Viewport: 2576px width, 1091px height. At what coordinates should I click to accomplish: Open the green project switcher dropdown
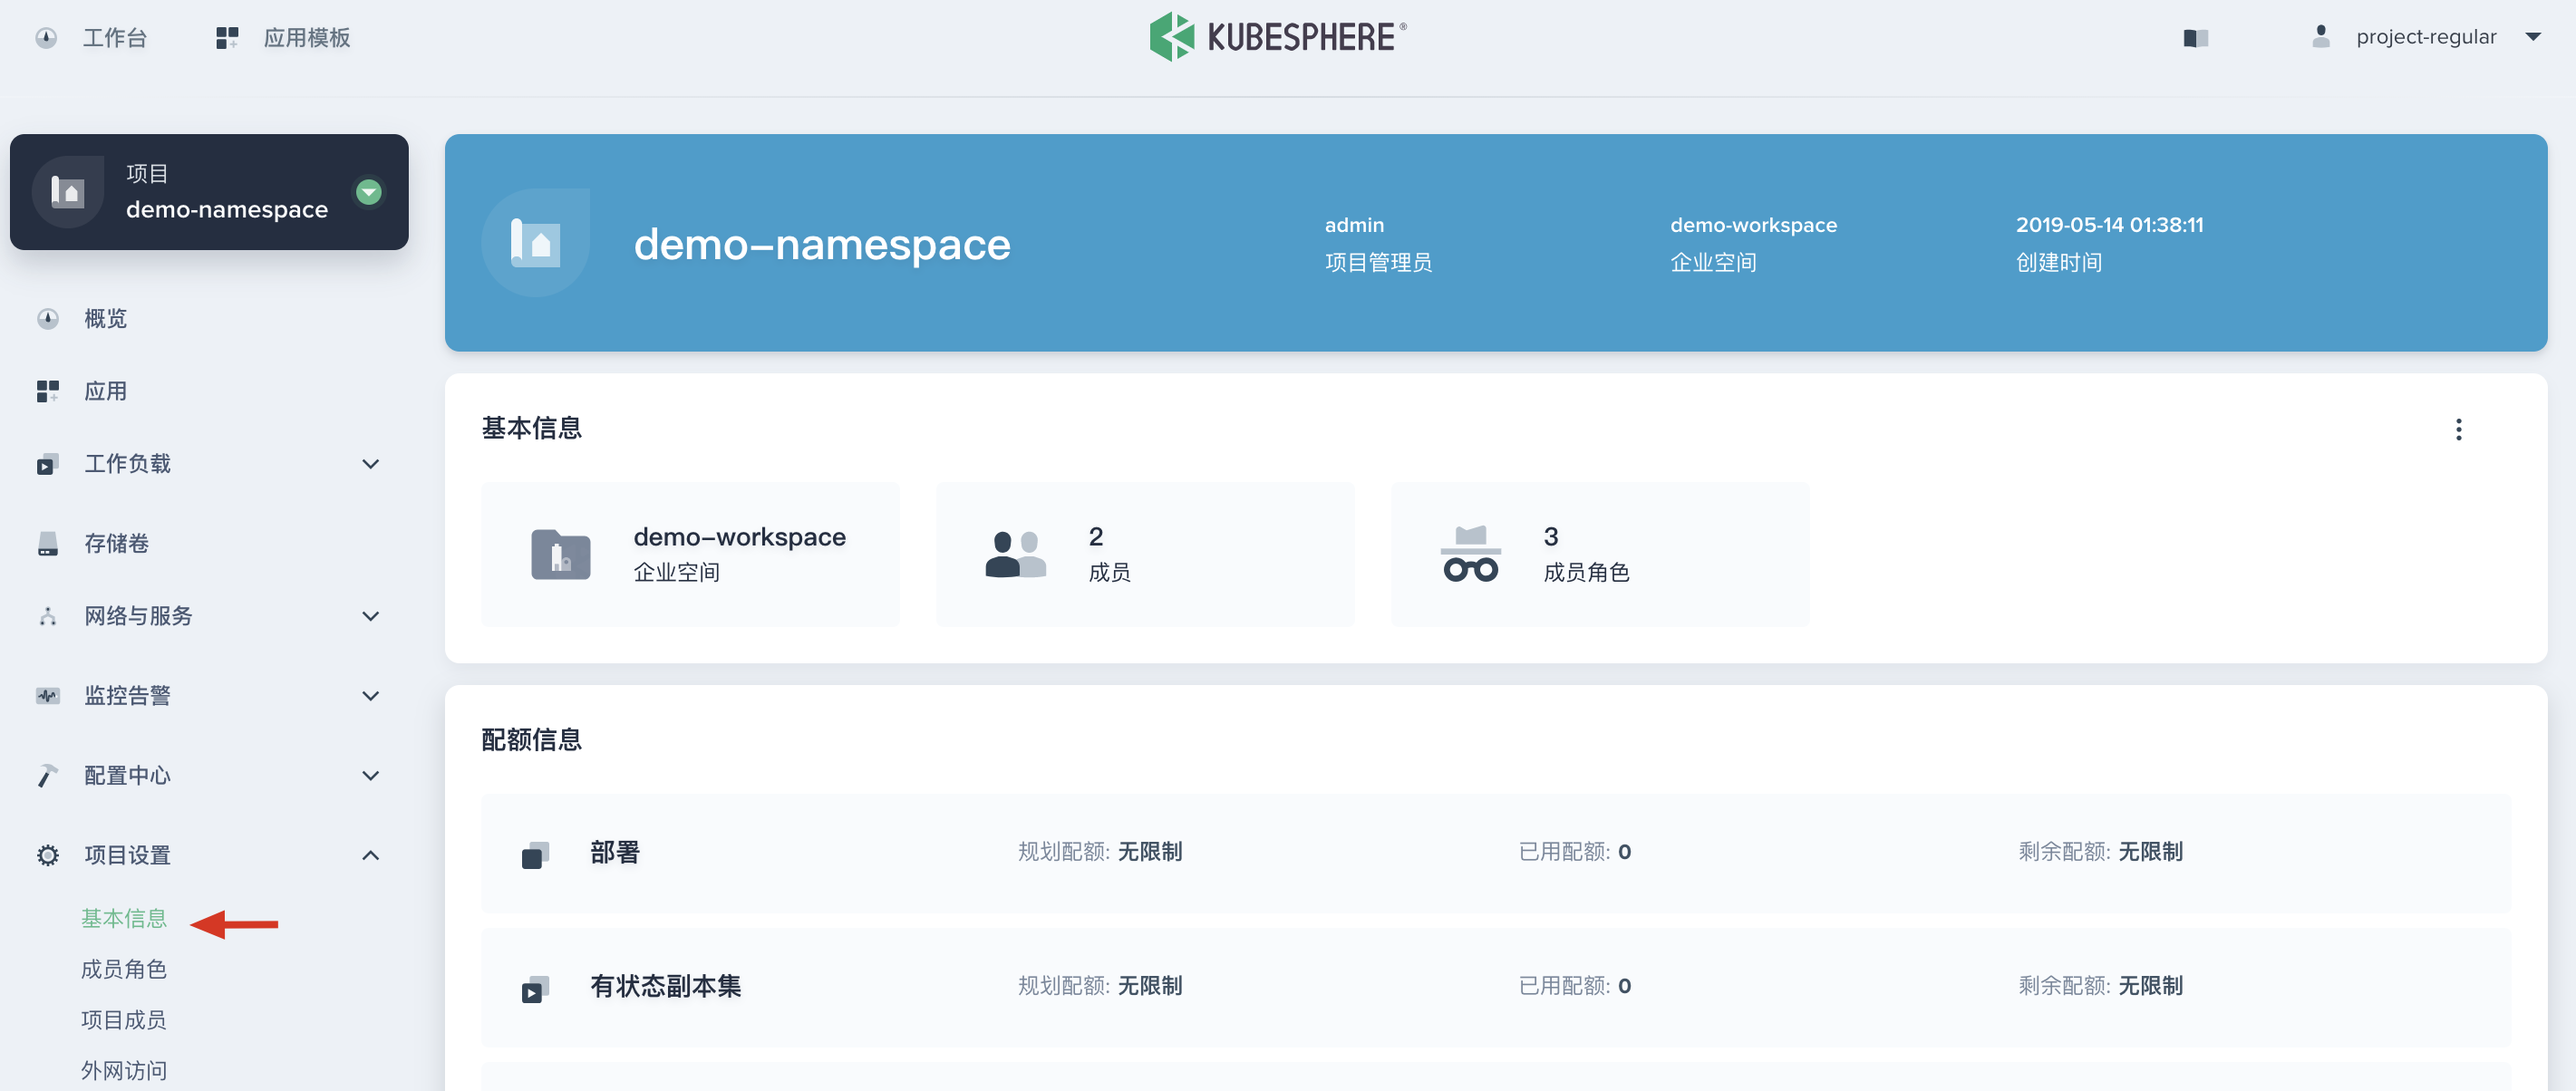tap(368, 192)
